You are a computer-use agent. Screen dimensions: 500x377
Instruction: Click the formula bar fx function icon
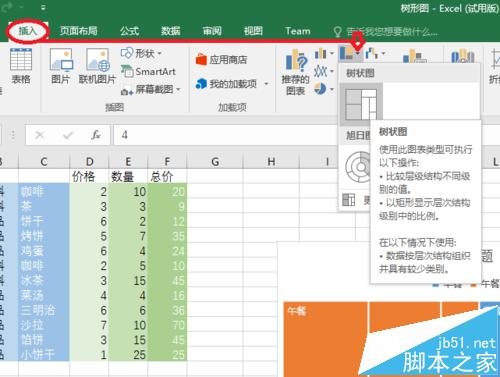point(96,135)
